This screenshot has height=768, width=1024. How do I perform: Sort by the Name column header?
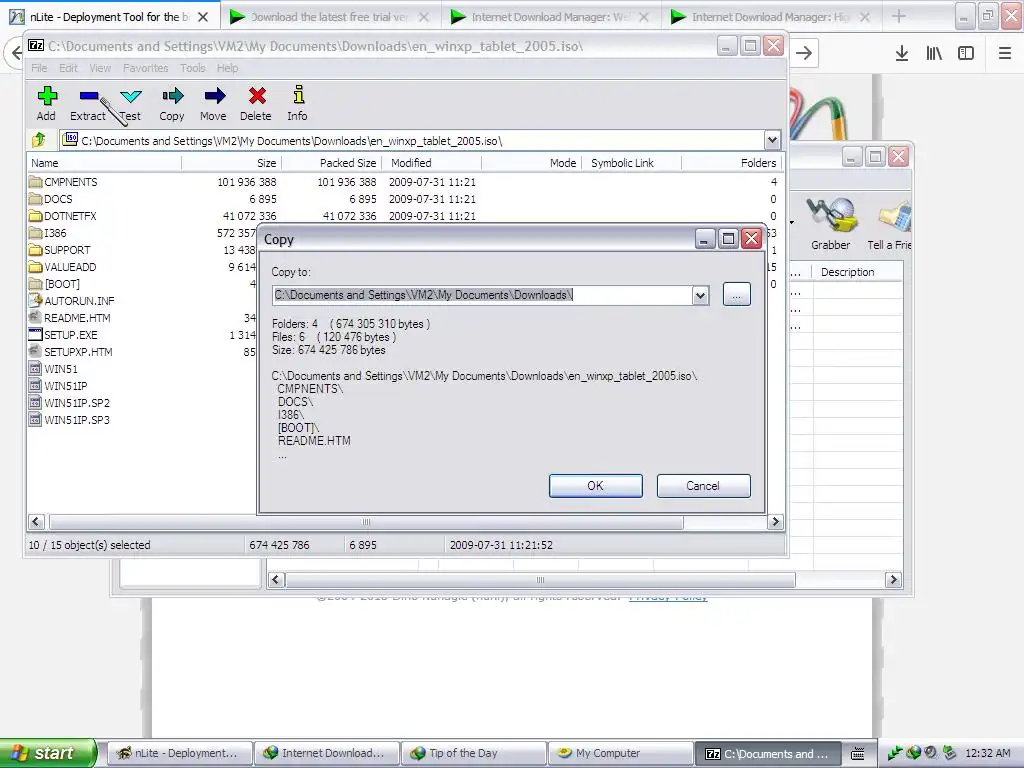pos(104,163)
